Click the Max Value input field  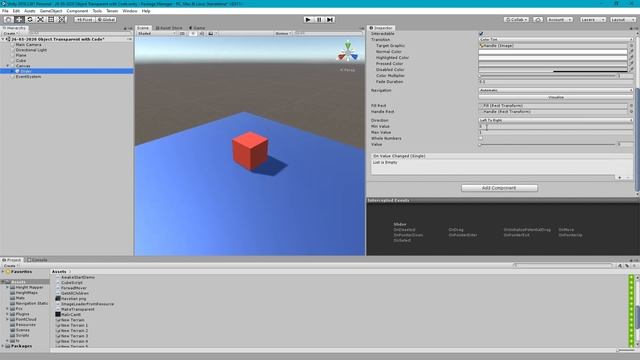[556, 133]
